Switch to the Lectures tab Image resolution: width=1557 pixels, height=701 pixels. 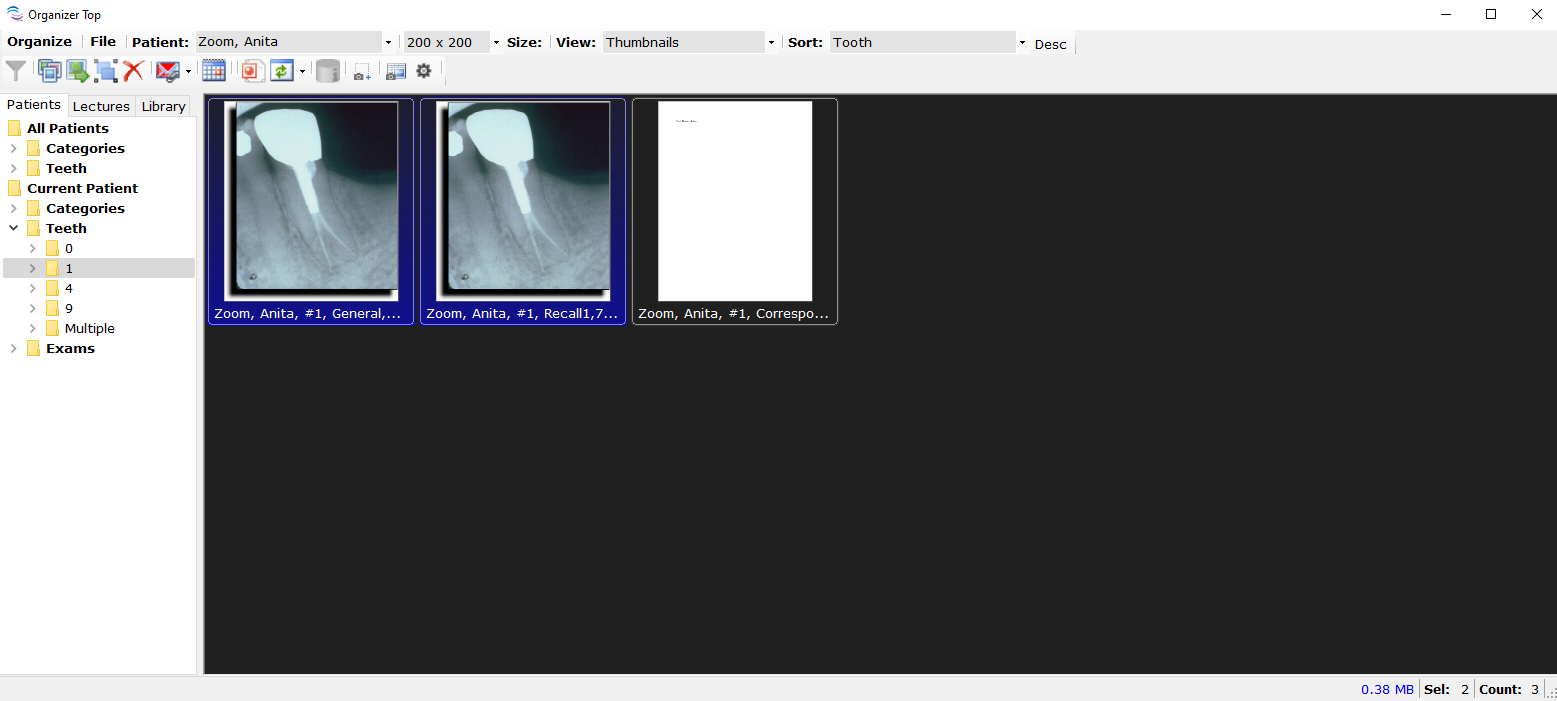pos(101,106)
